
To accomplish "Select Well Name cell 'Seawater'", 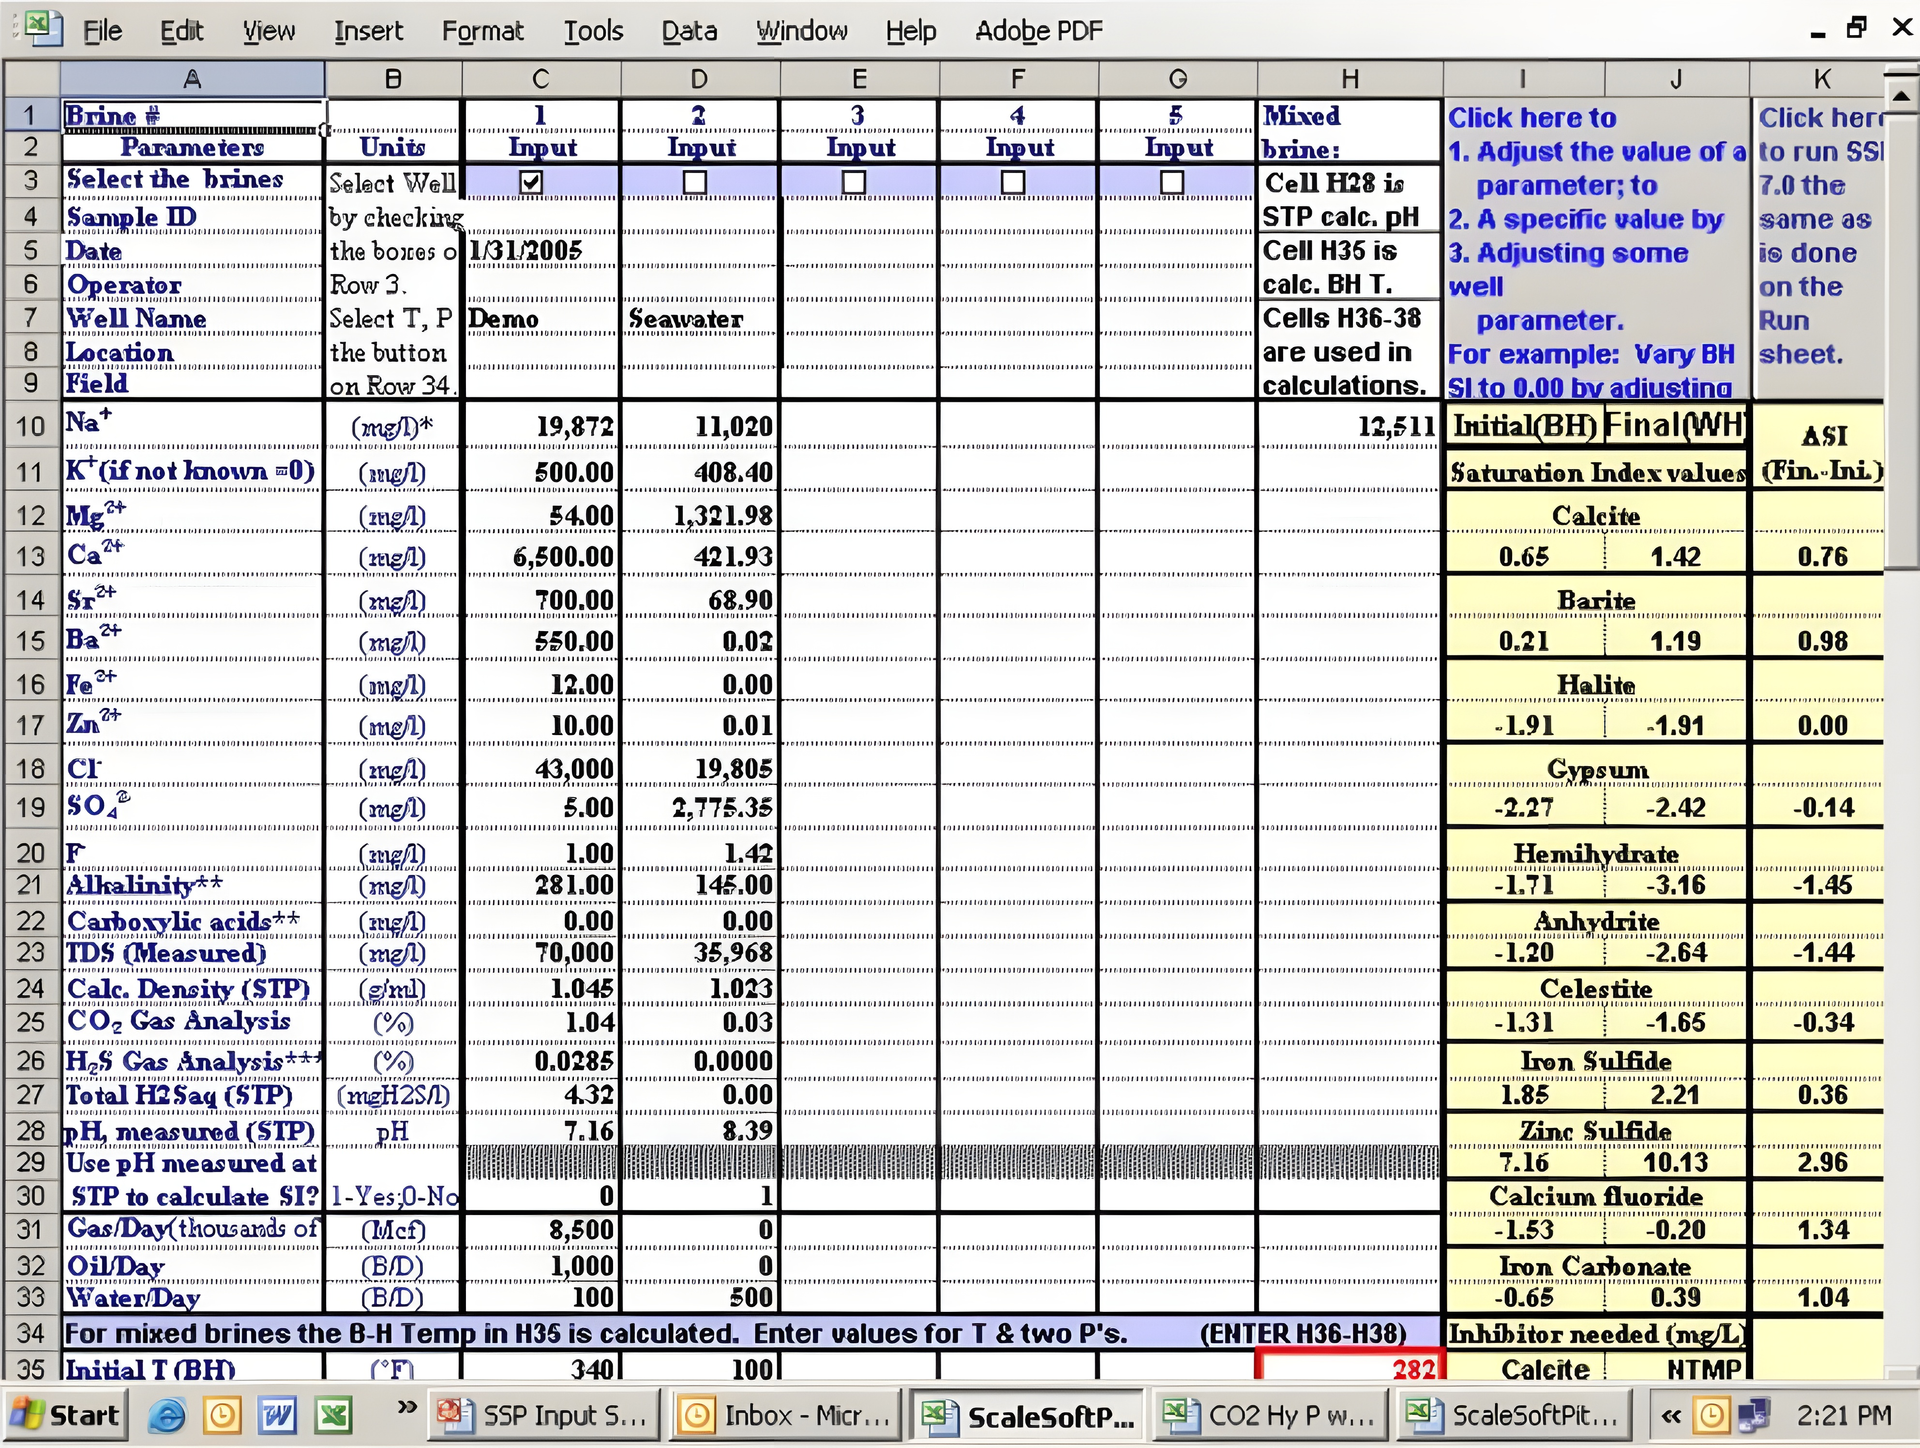I will click(x=700, y=318).
